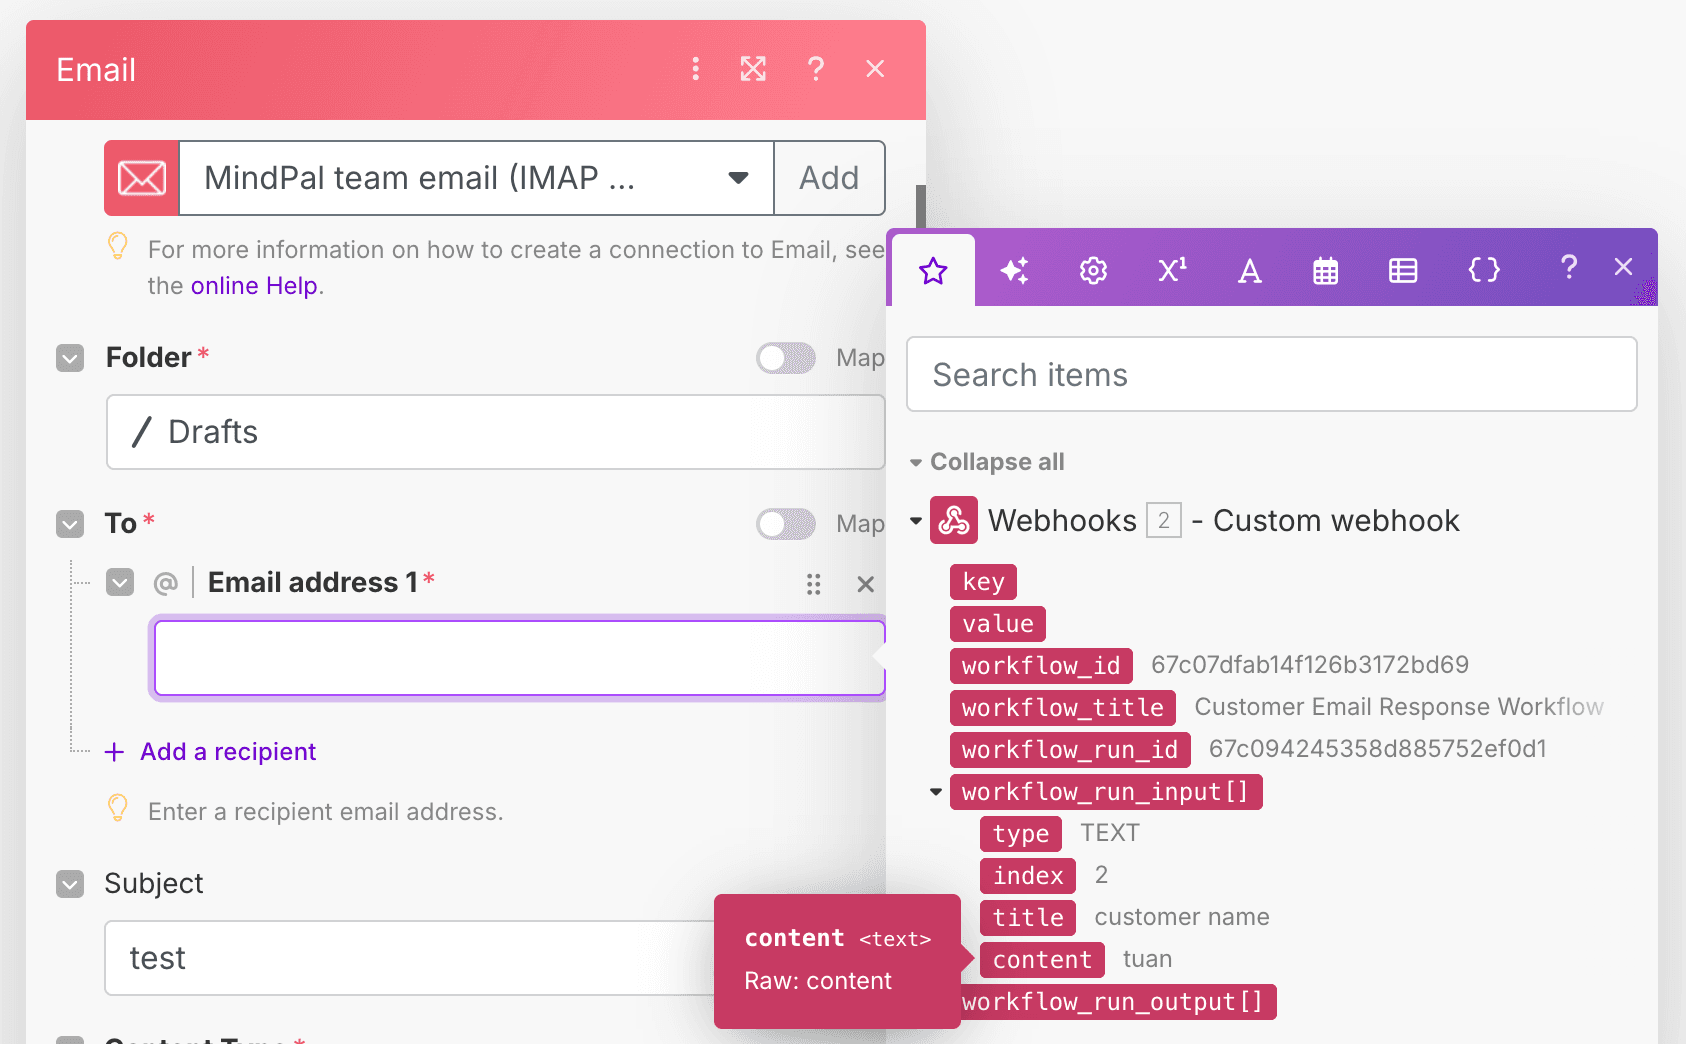
Task: Expand the Email module to fullscreen
Action: (x=753, y=68)
